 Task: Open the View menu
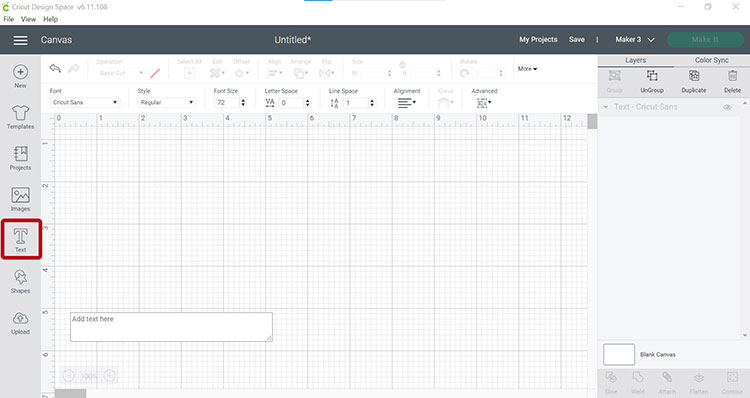click(x=28, y=19)
